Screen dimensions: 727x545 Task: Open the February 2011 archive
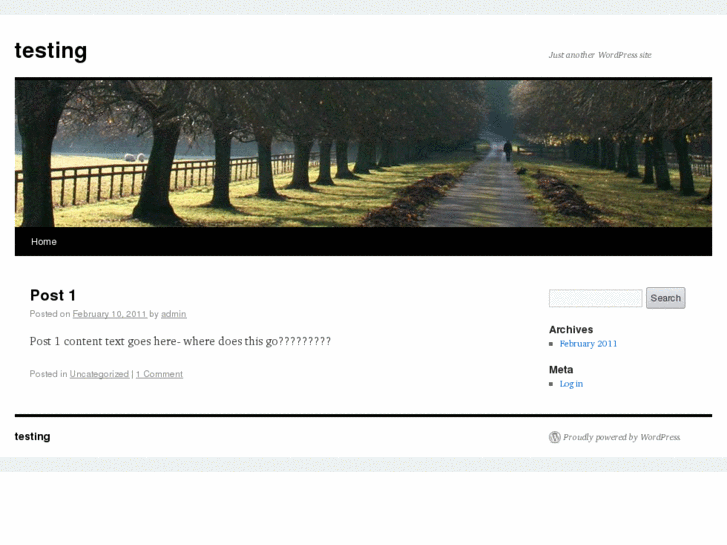[588, 344]
